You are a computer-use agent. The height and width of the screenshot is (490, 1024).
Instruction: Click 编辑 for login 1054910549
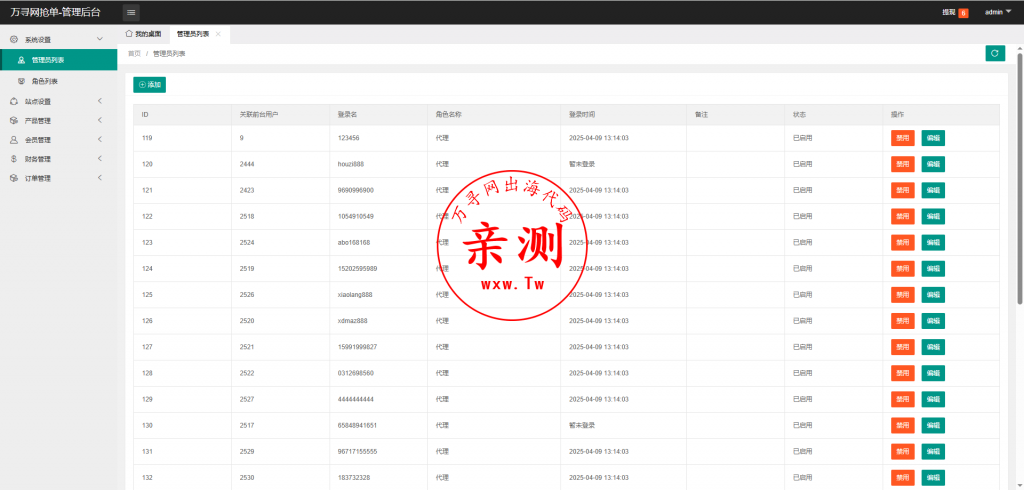tap(933, 216)
